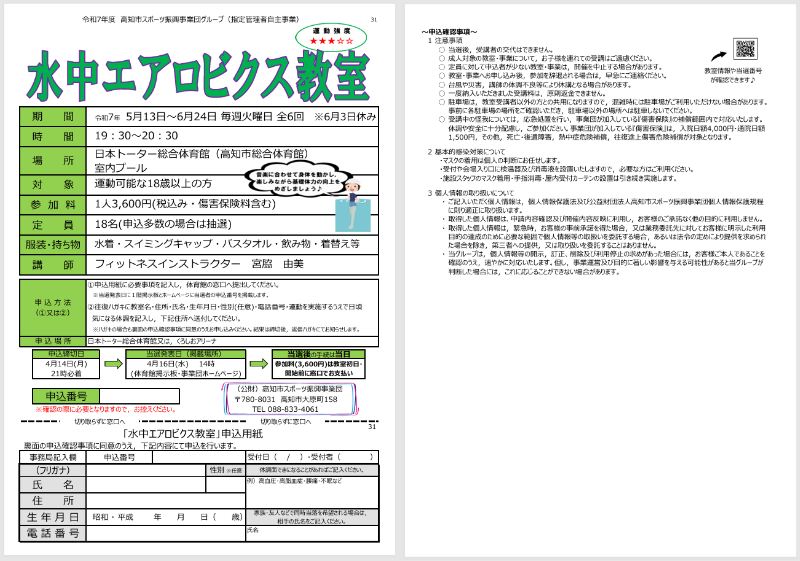Click the blank 申込番号 field beside its green label
The width and height of the screenshot is (800, 561).
139,396
